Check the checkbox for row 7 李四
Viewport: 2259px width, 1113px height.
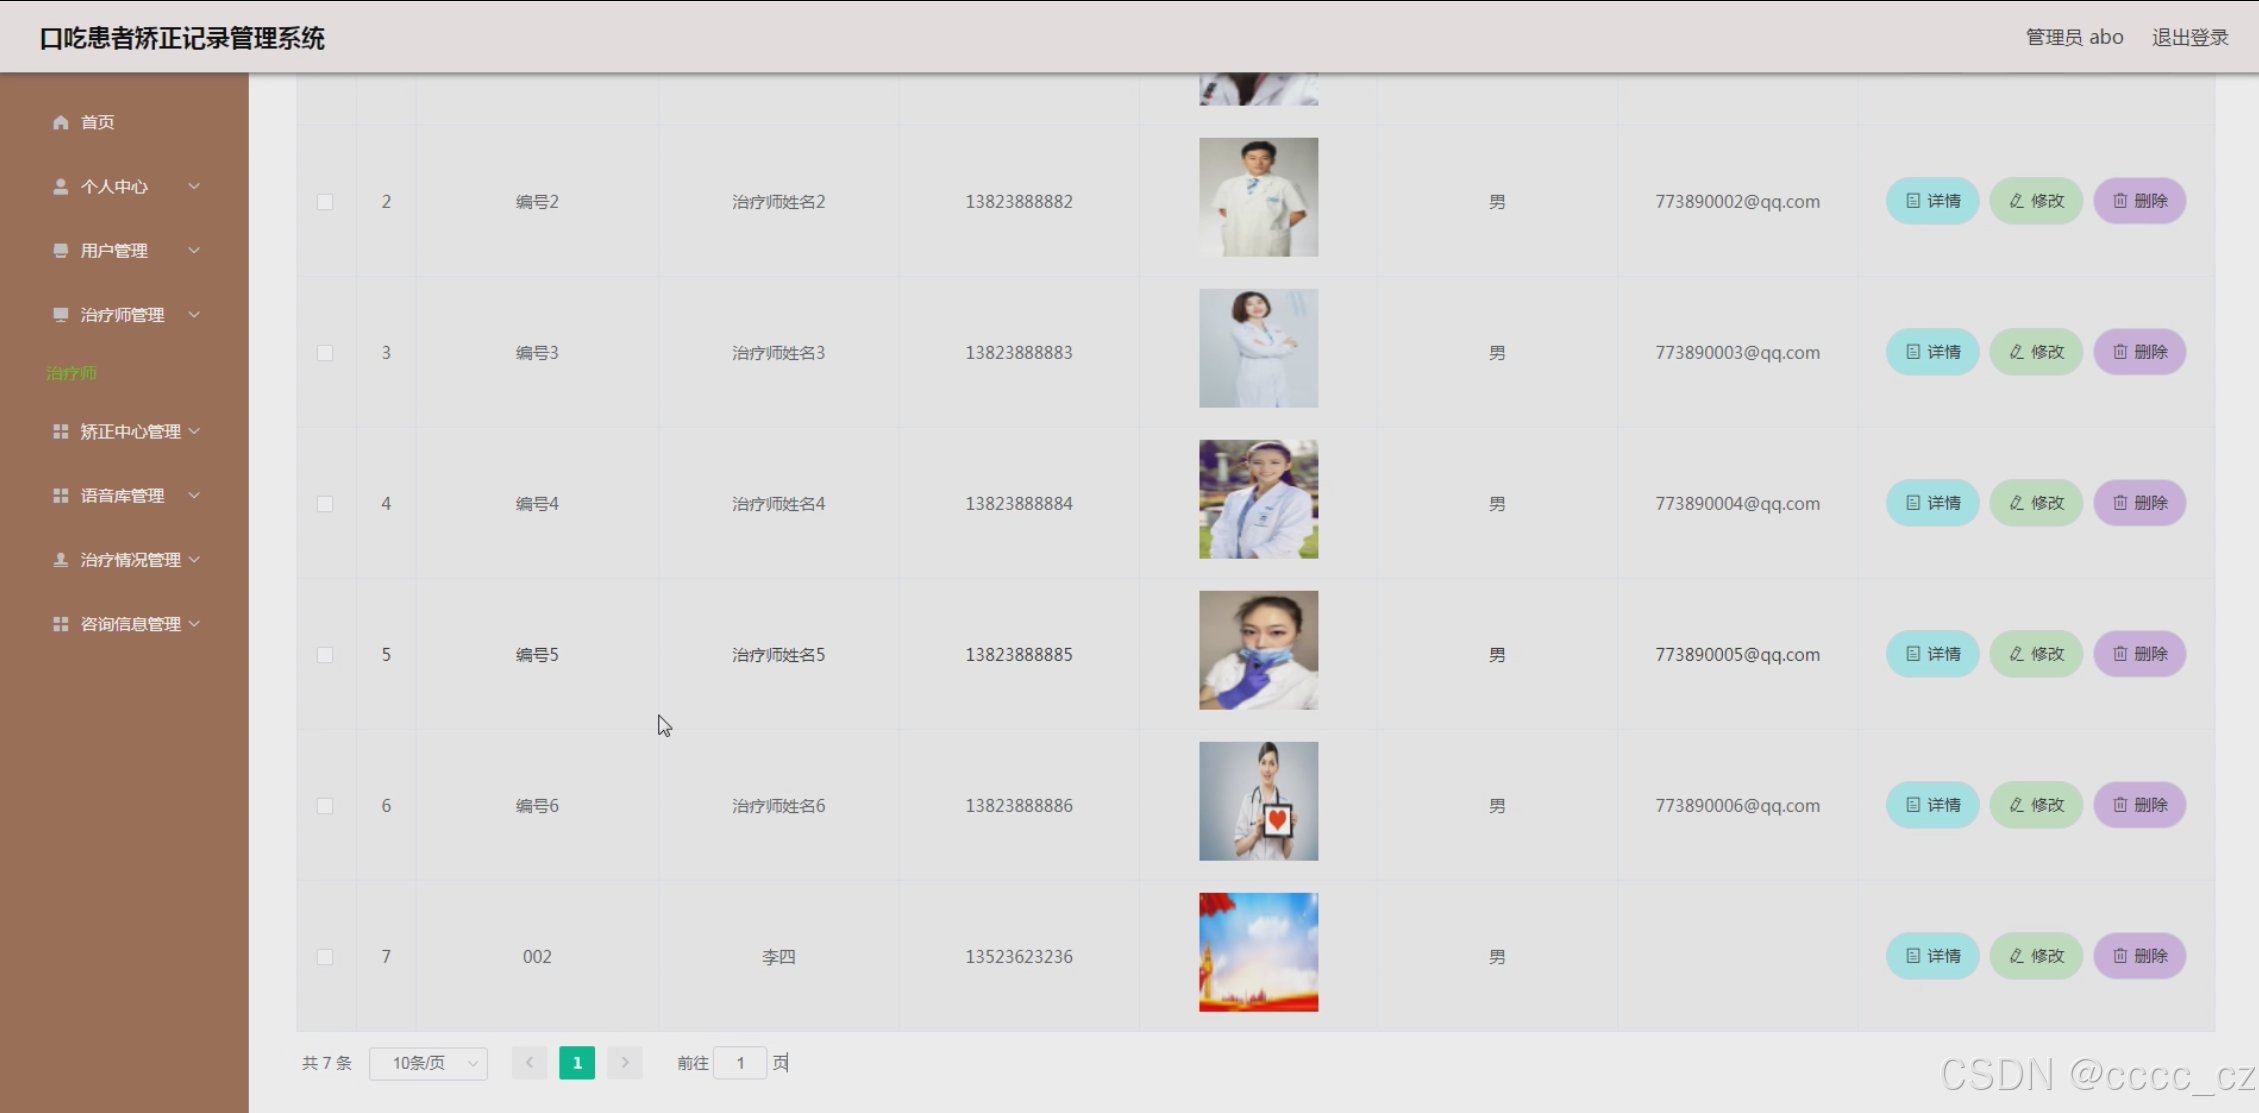pos(325,957)
